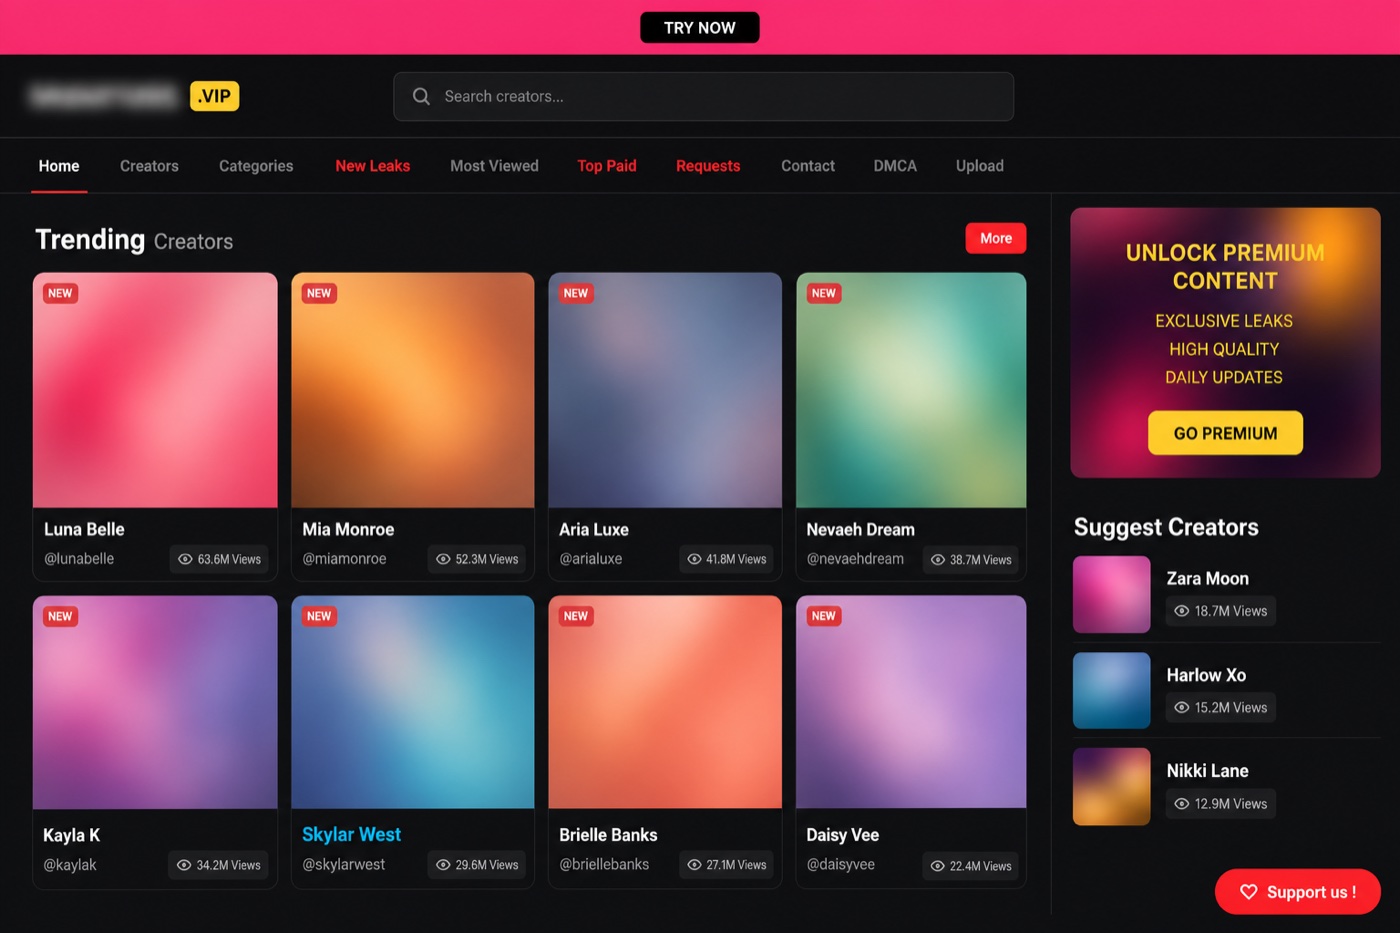The image size is (1400, 933).
Task: Open the Upload nav item
Action: point(980,166)
